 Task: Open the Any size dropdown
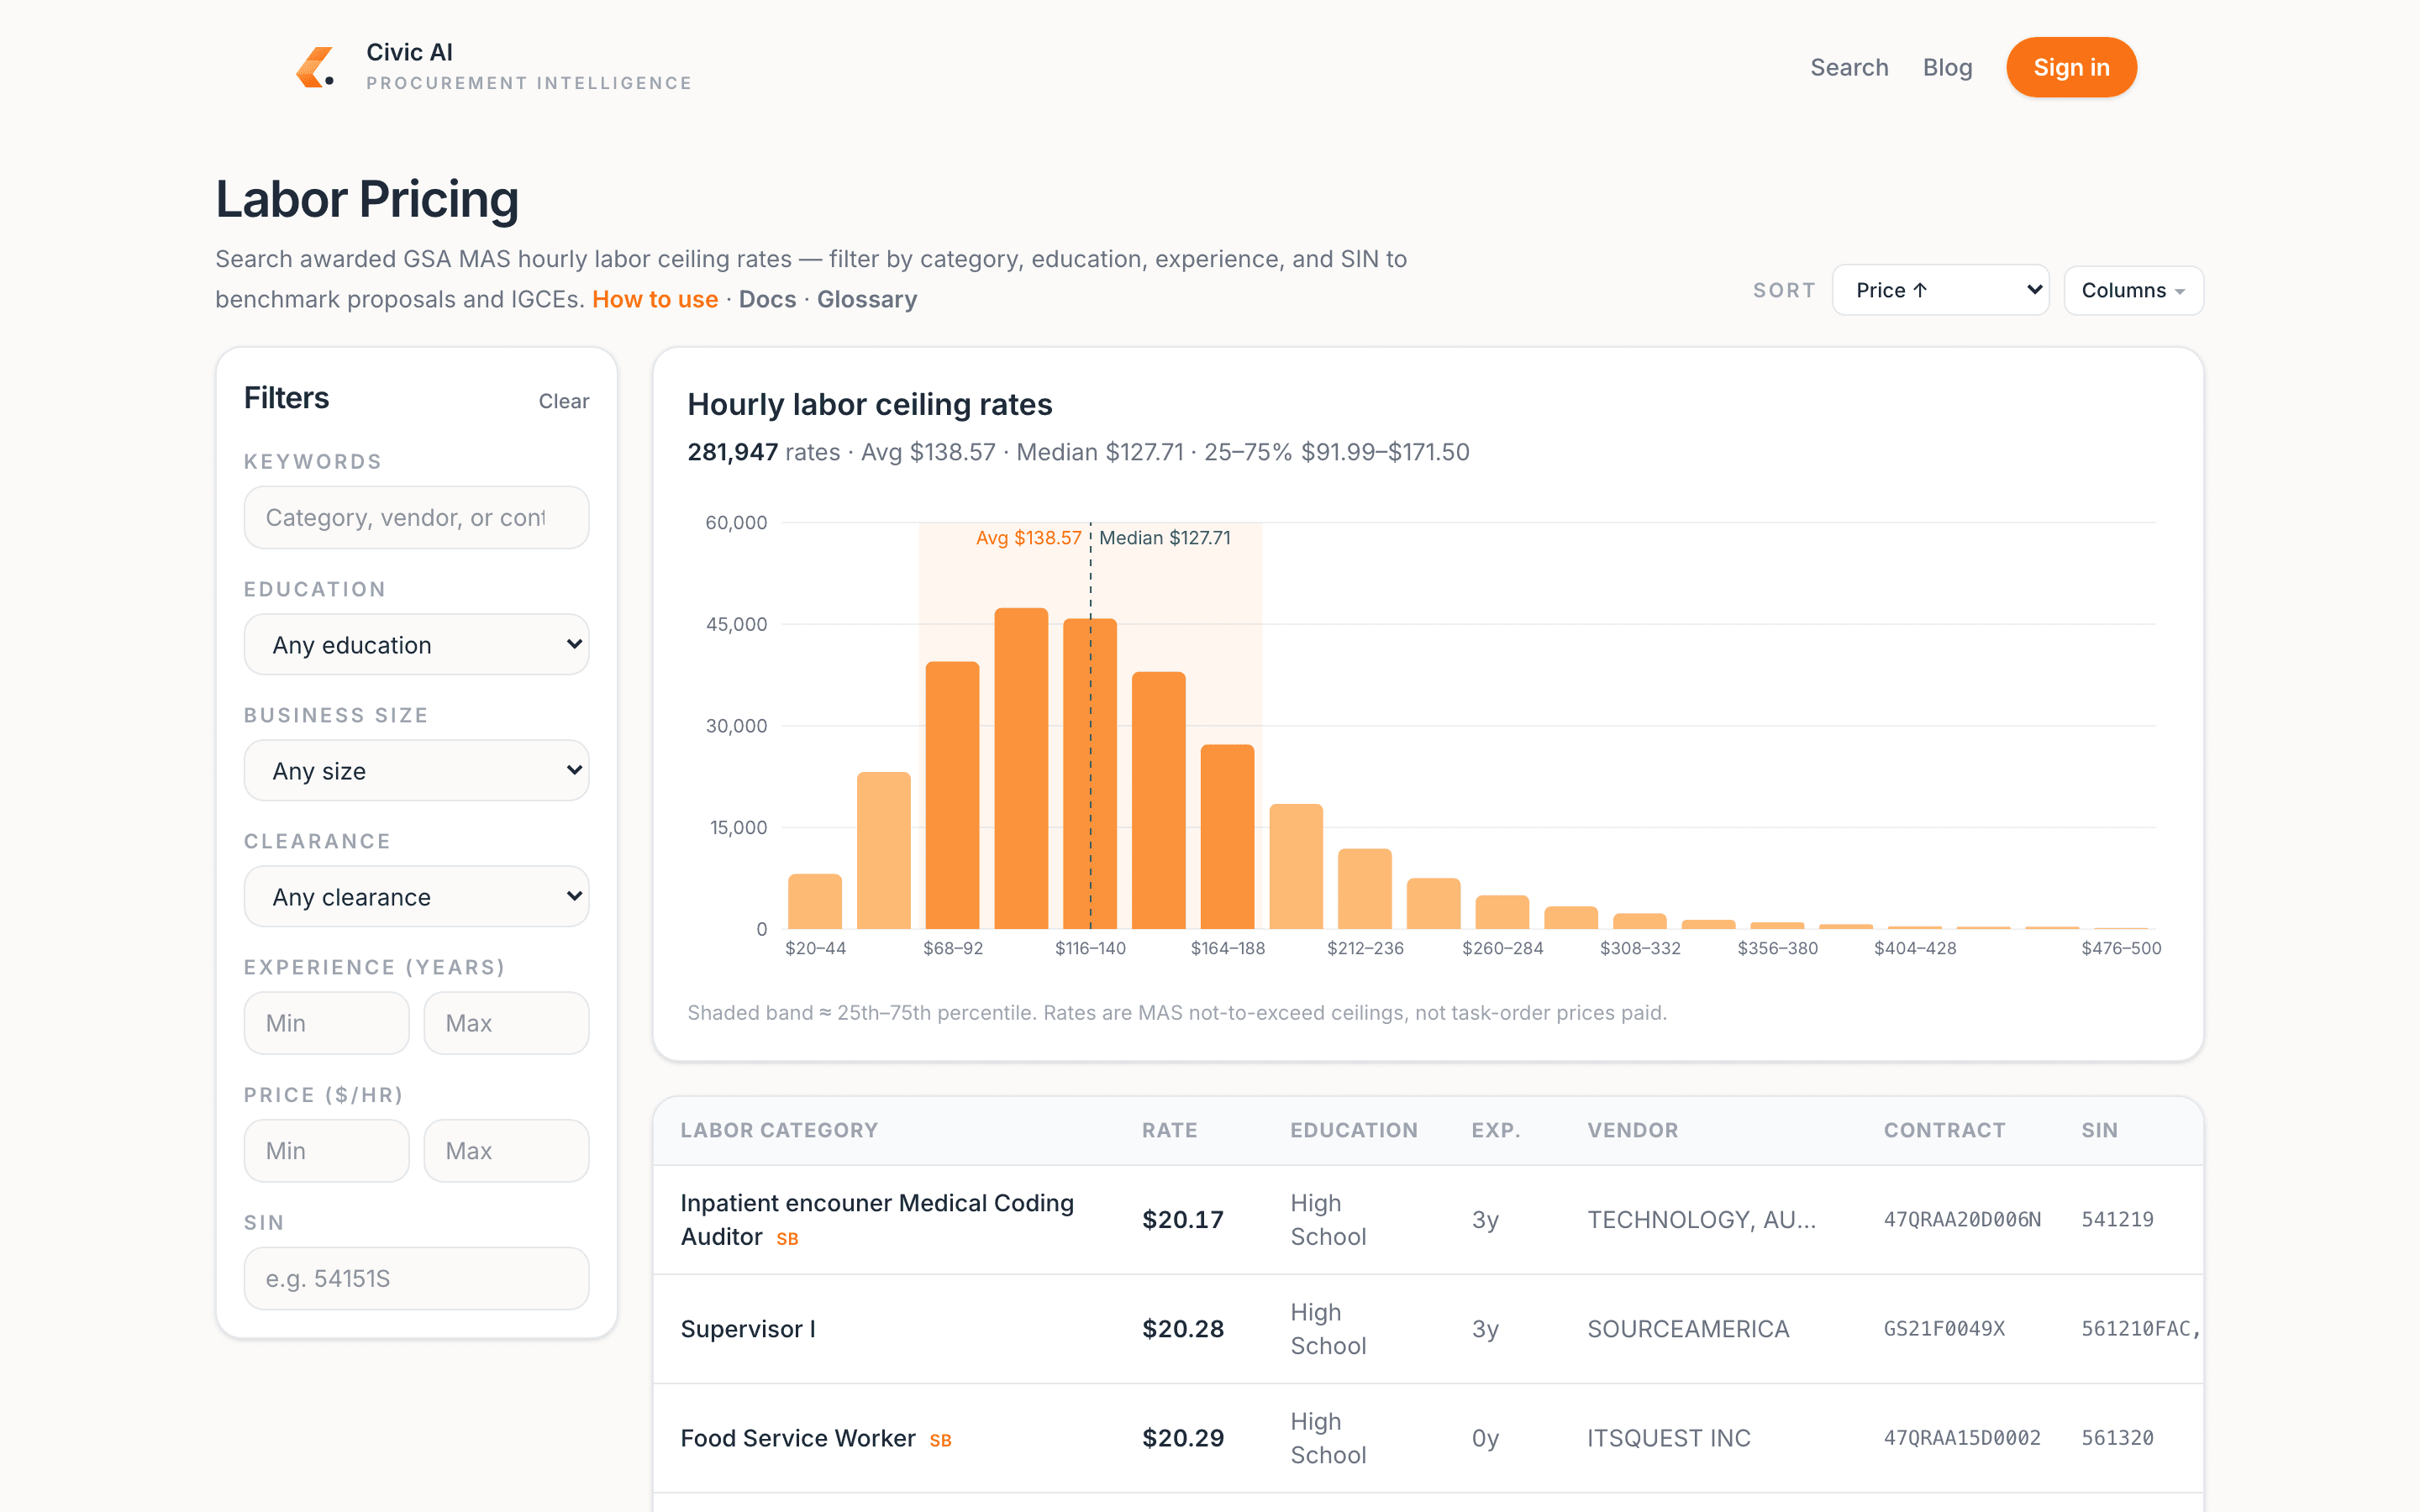(x=416, y=770)
